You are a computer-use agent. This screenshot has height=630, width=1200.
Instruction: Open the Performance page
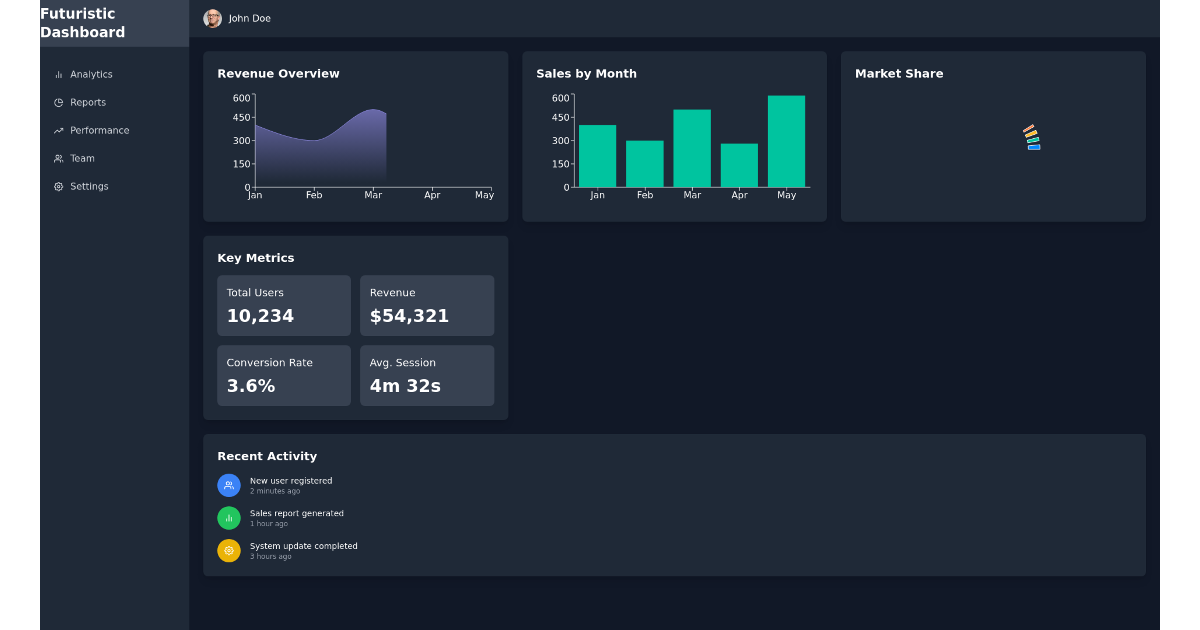pos(98,130)
